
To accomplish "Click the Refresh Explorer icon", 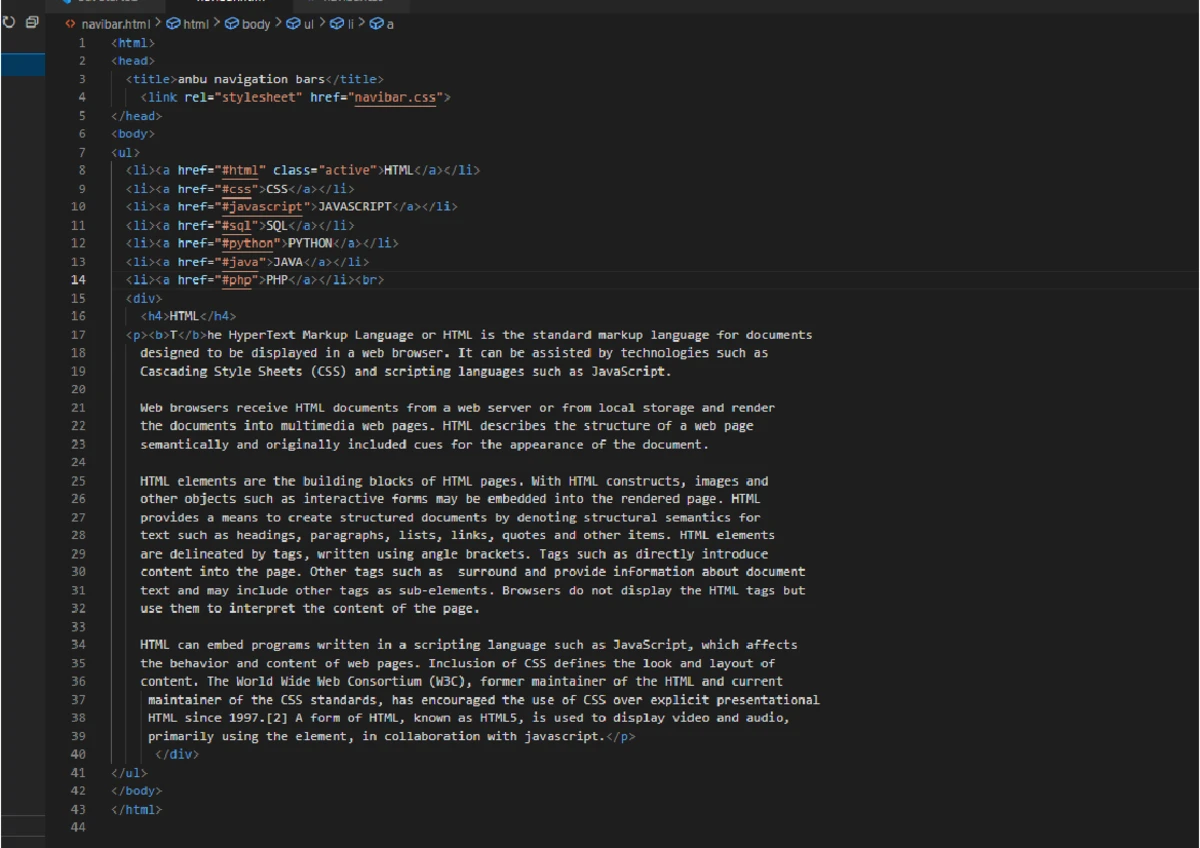I will coord(9,22).
